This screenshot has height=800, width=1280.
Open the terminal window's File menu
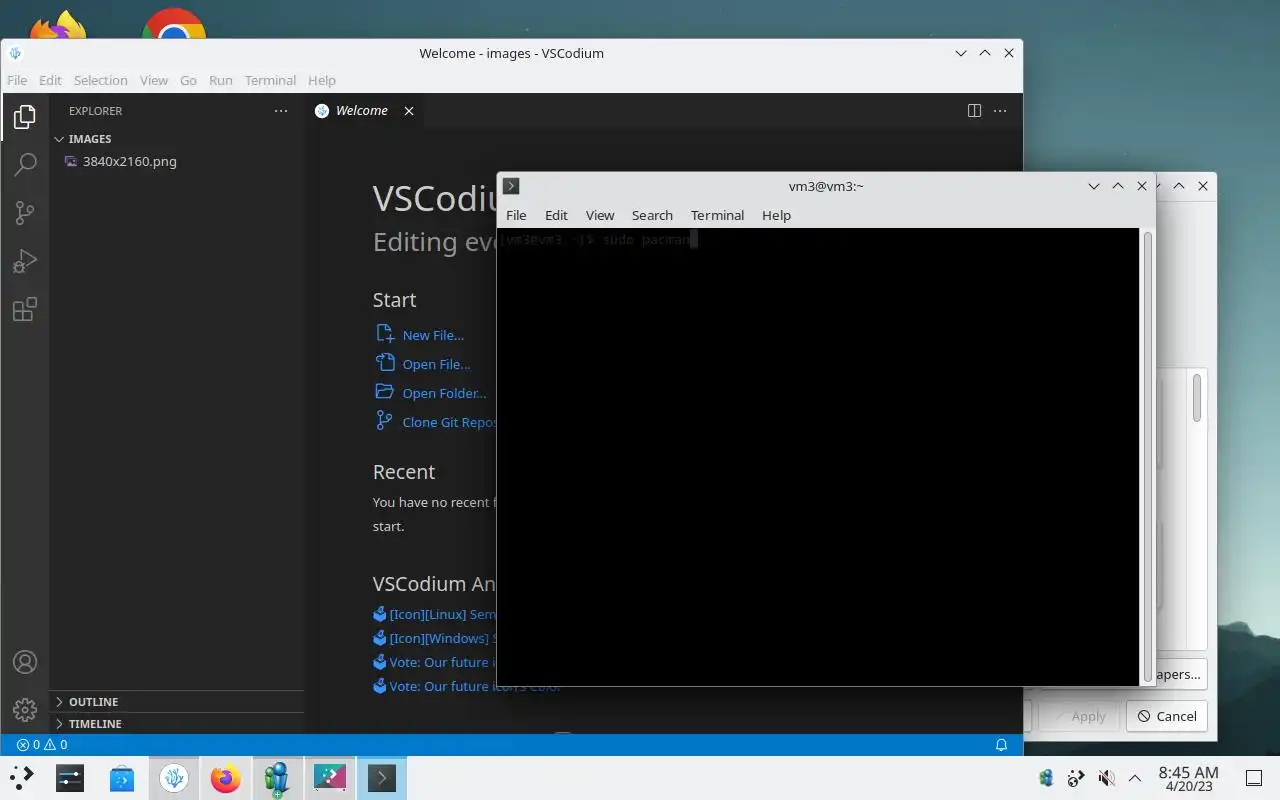point(516,215)
